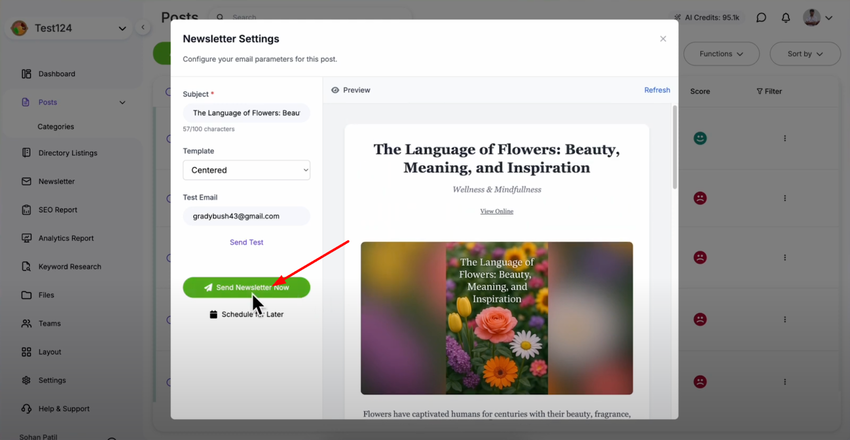Open the Template dropdown set to Centered
The height and width of the screenshot is (440, 850).
click(246, 170)
